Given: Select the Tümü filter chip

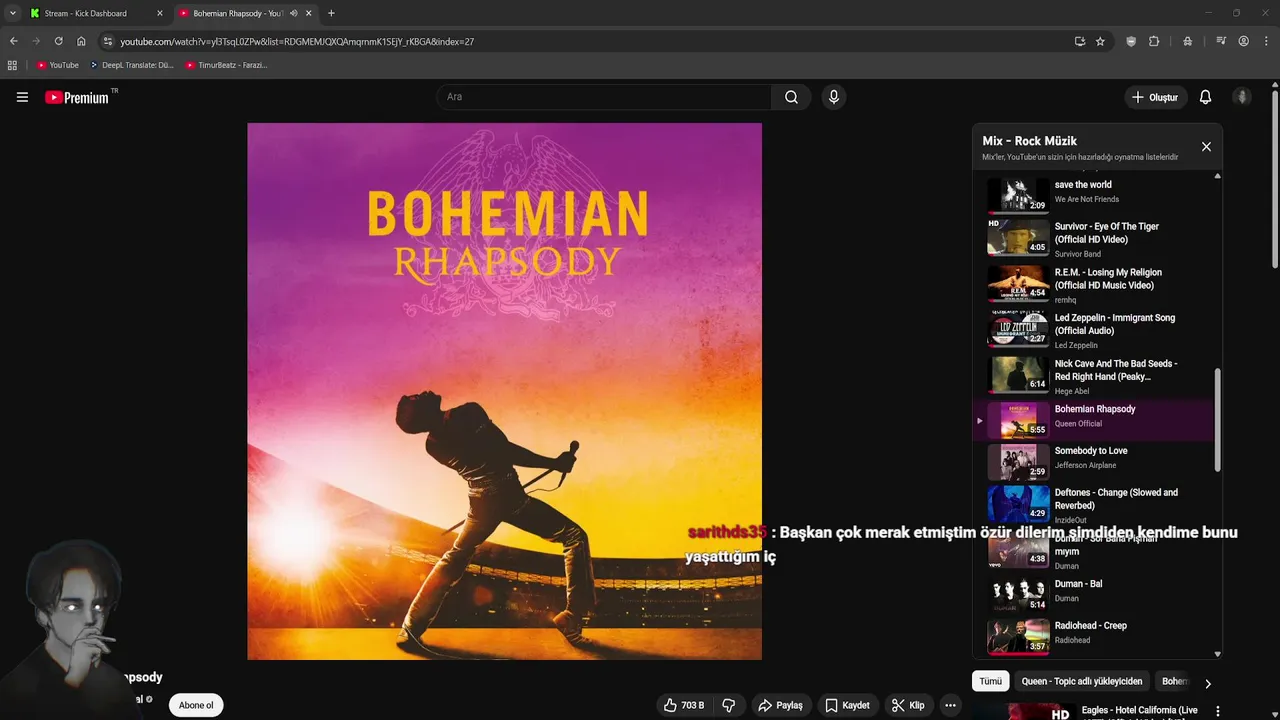Looking at the screenshot, I should tap(990, 681).
